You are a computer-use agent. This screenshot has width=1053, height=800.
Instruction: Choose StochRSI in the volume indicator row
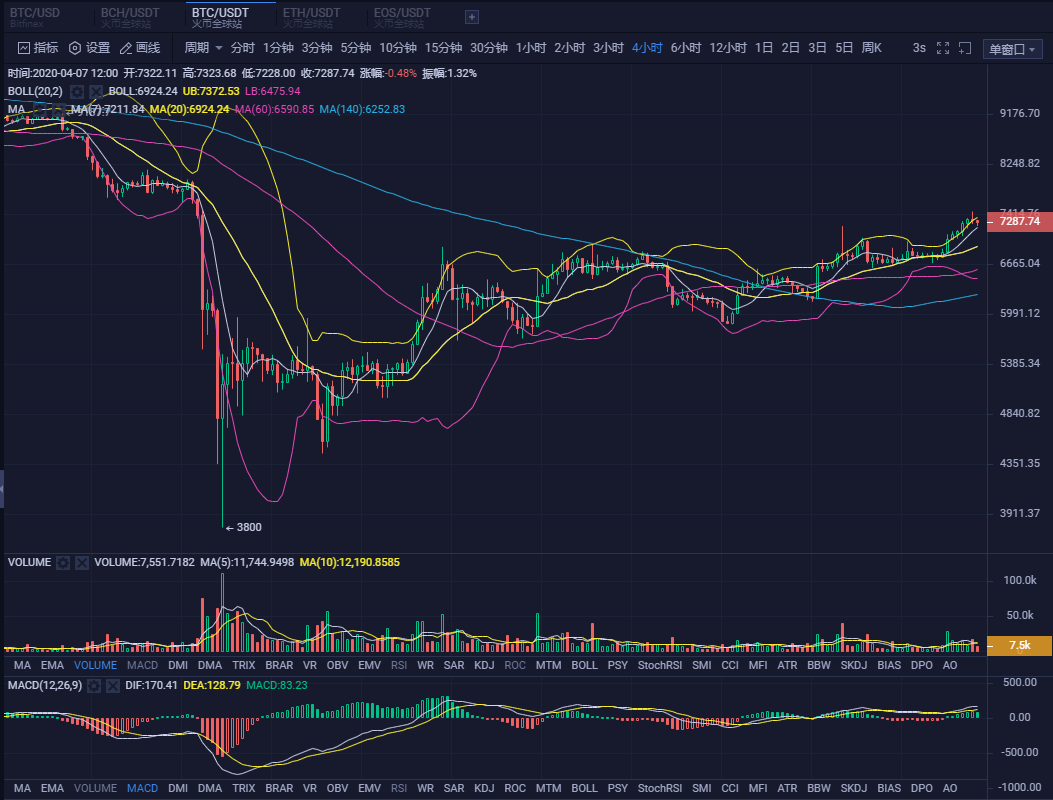point(659,665)
